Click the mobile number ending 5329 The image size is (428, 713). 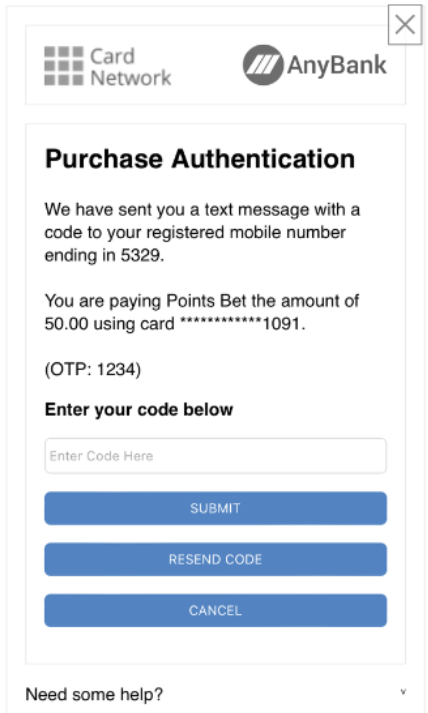pos(141,255)
